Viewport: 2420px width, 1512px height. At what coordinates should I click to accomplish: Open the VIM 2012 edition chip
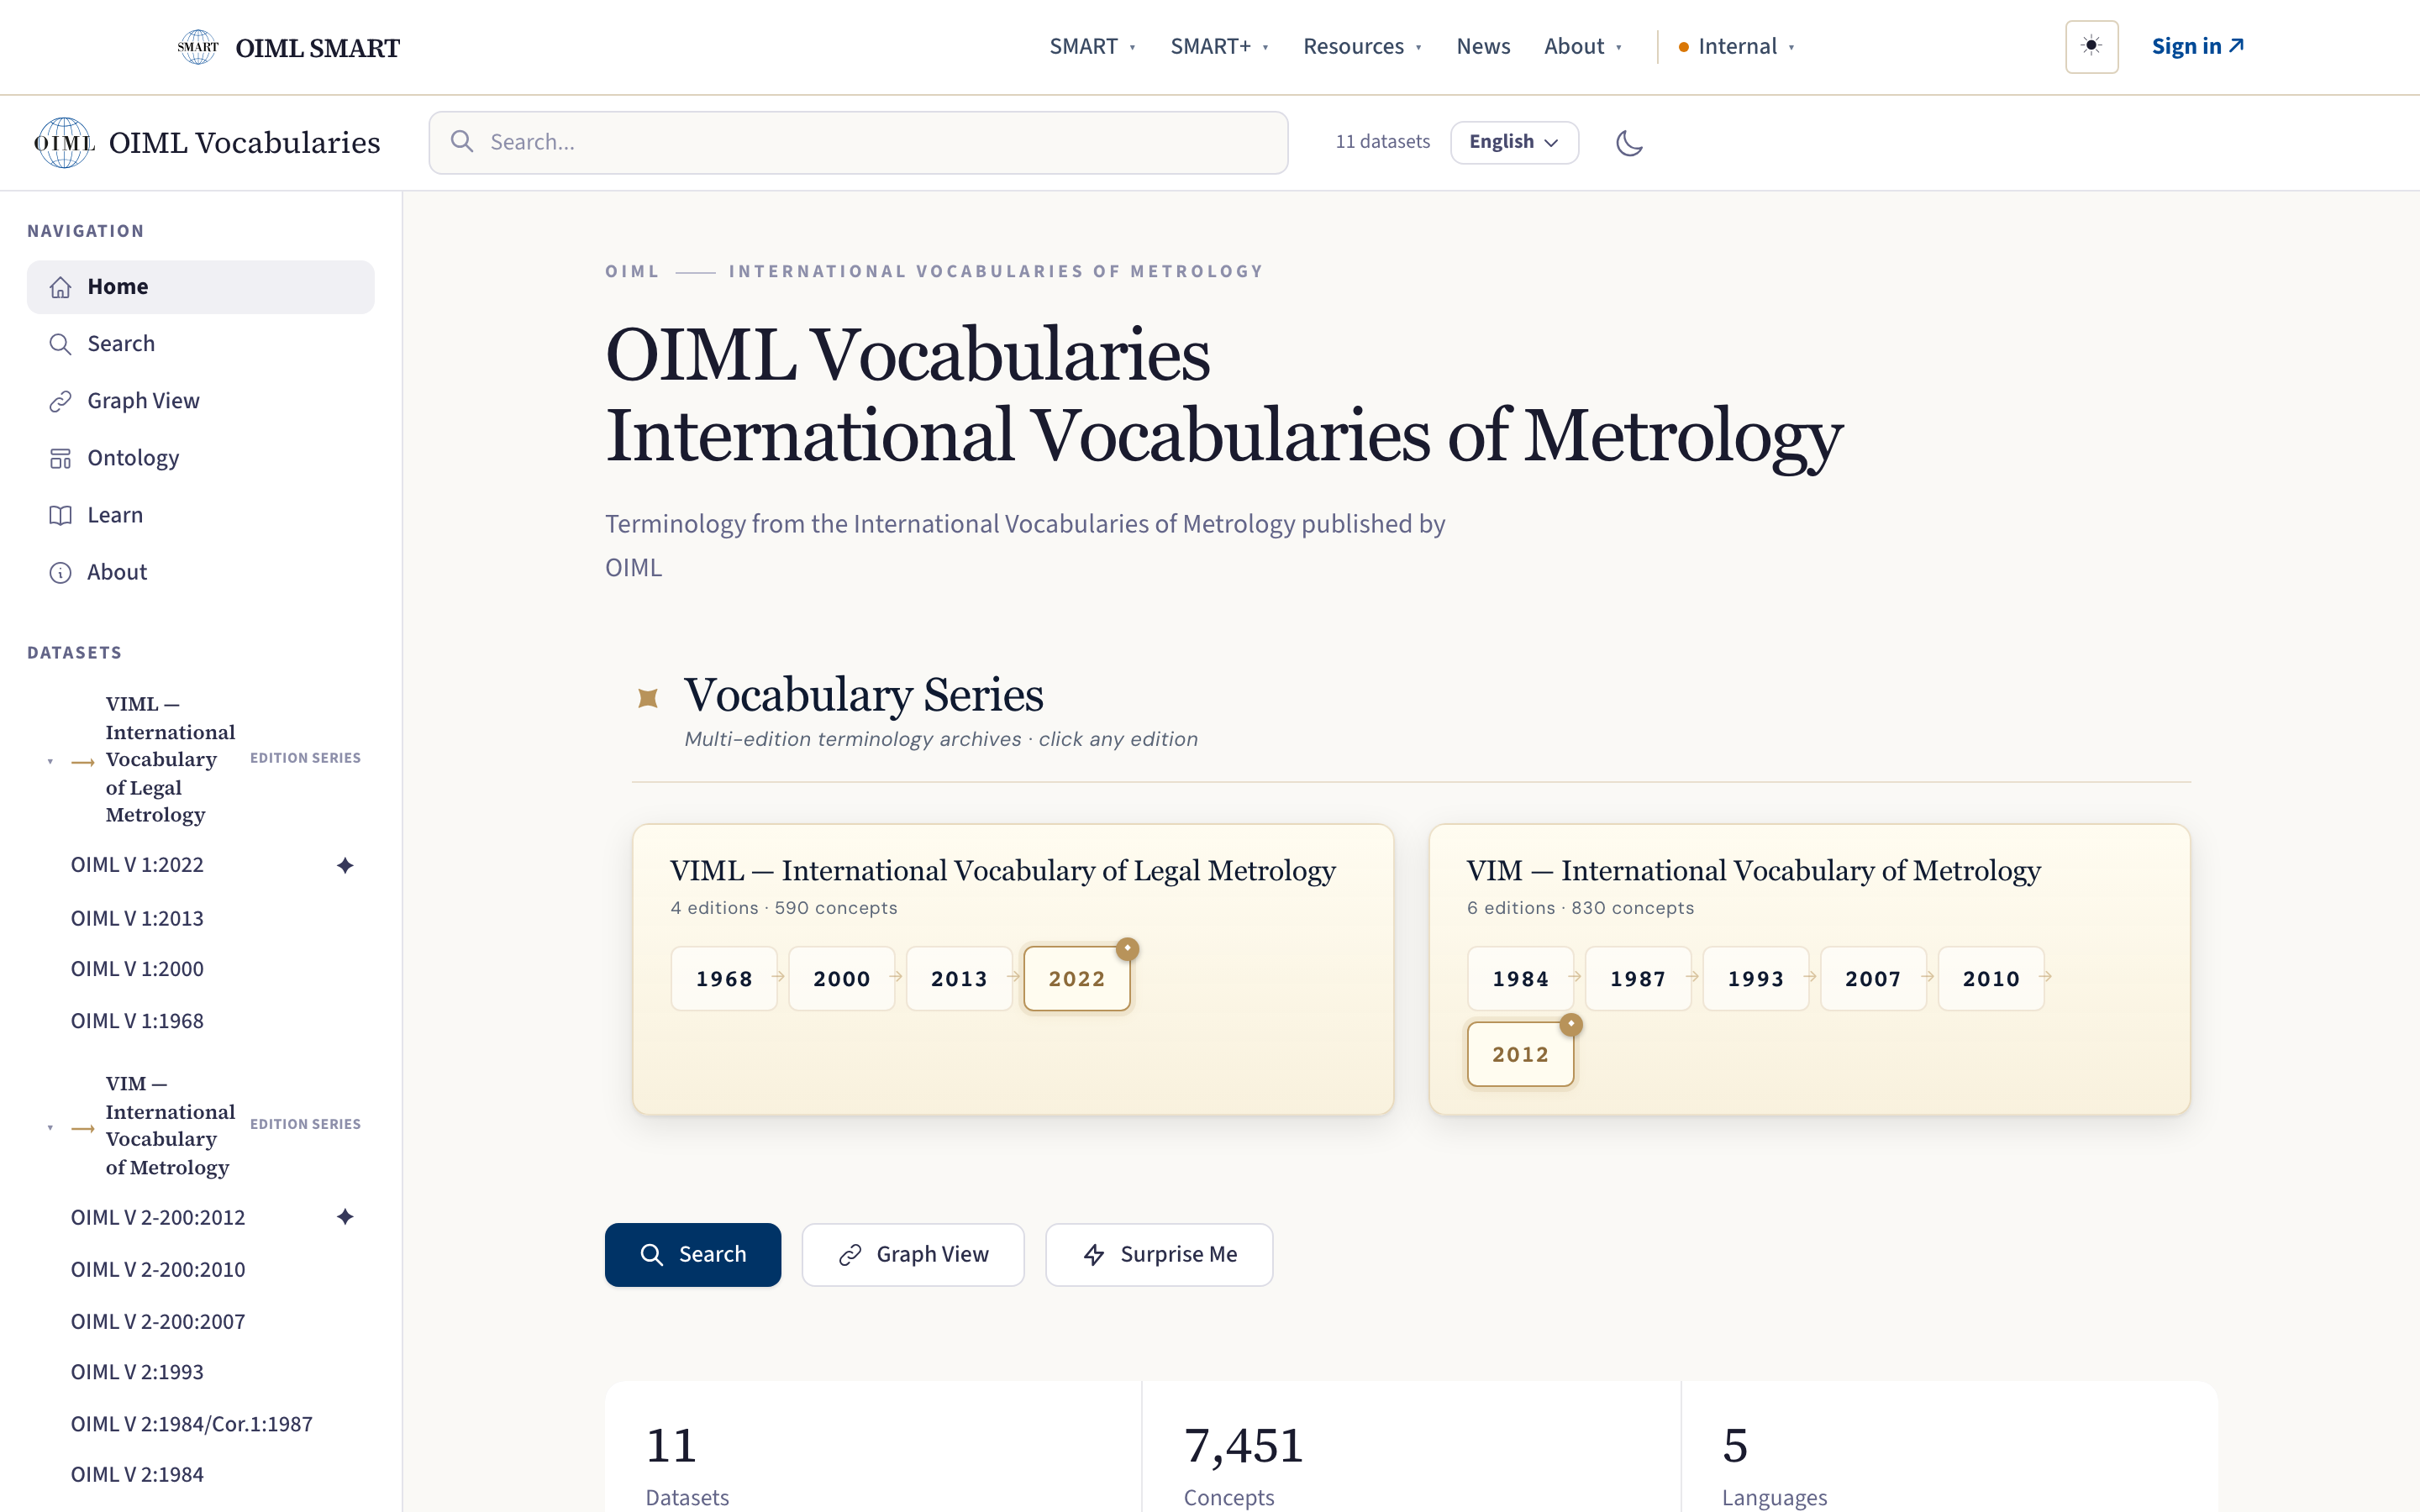click(1520, 1054)
